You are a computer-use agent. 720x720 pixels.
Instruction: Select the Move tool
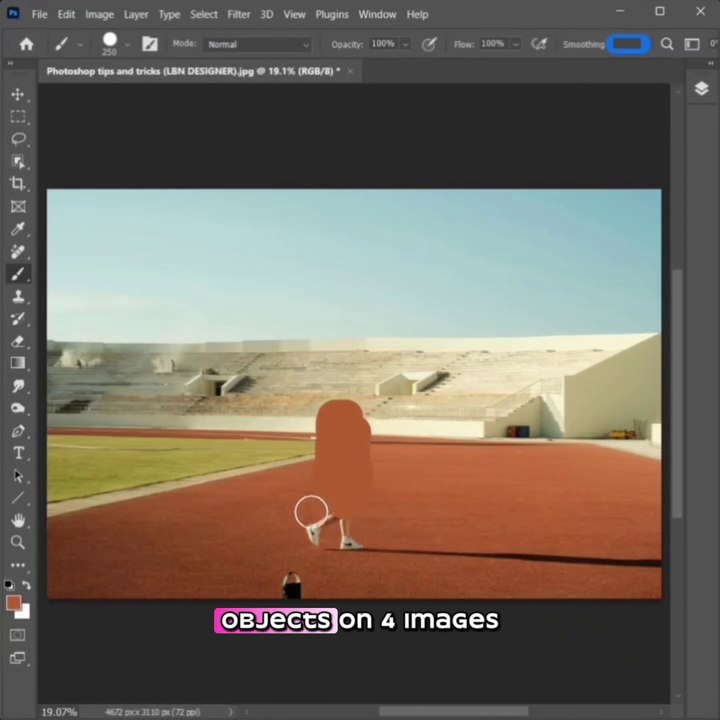[x=17, y=95]
